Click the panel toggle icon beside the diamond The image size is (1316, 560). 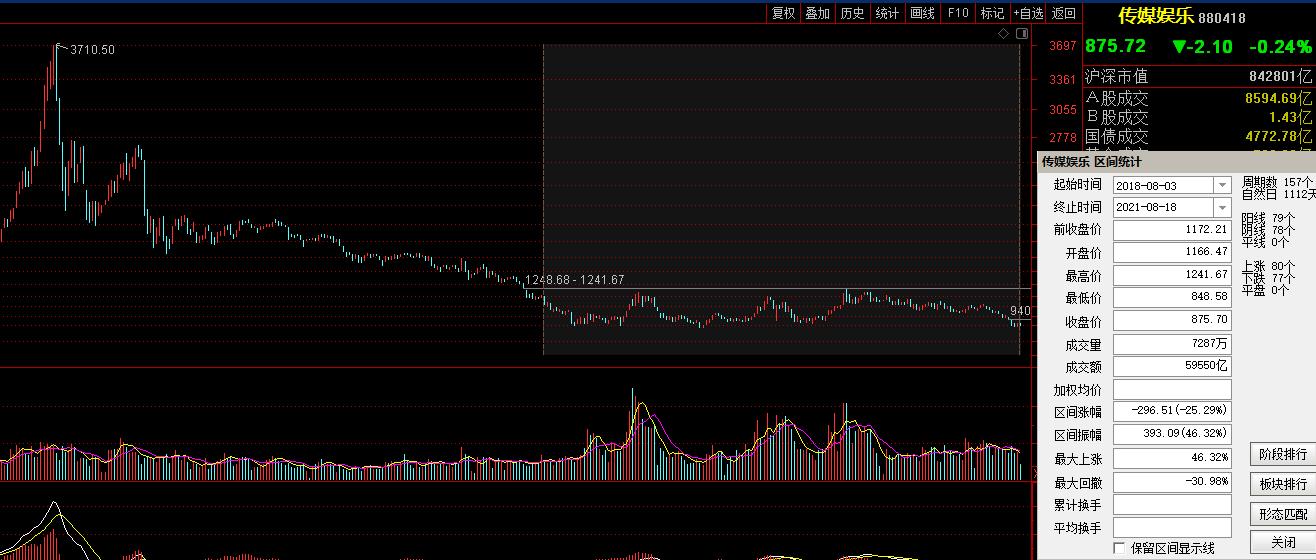(1022, 34)
